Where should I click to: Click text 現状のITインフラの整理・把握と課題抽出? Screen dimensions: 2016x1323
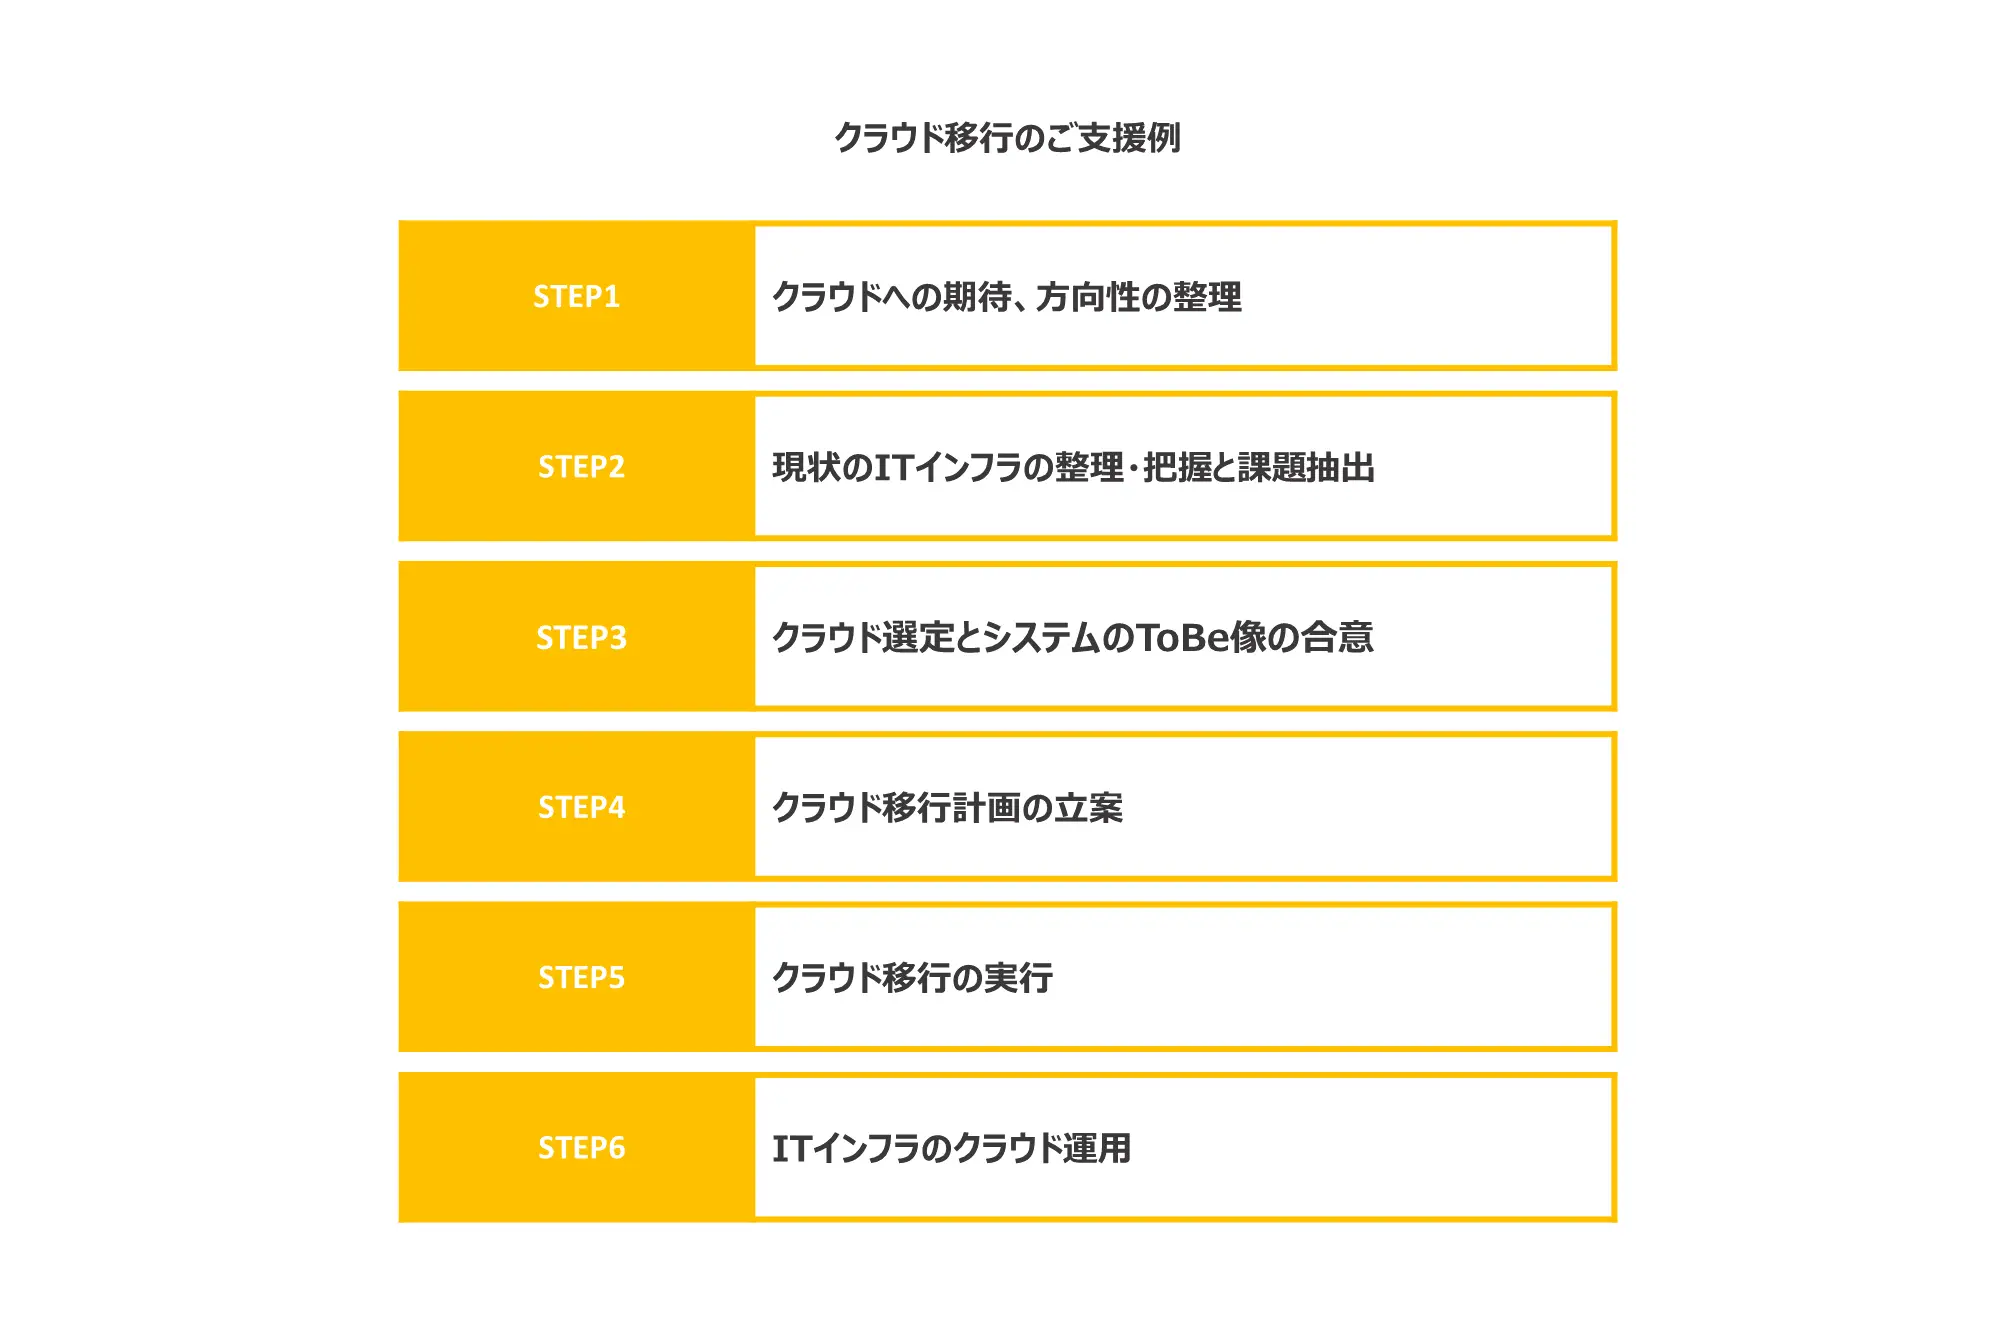[1074, 467]
